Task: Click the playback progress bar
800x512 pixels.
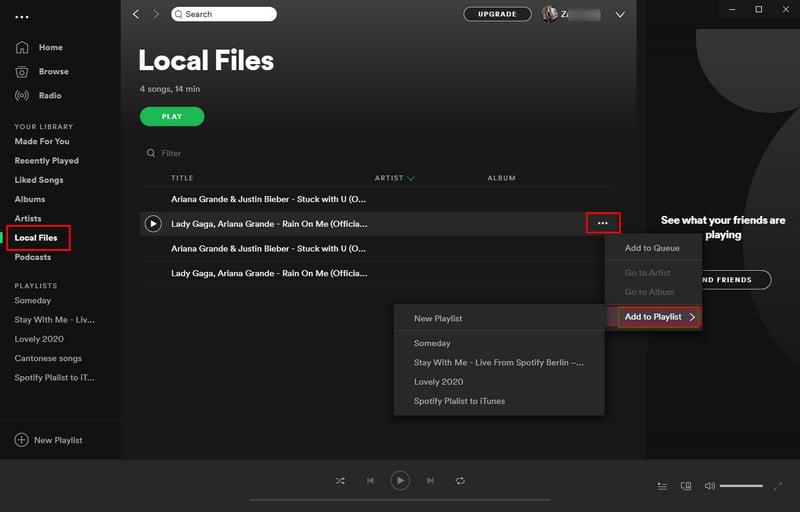Action: [400, 500]
